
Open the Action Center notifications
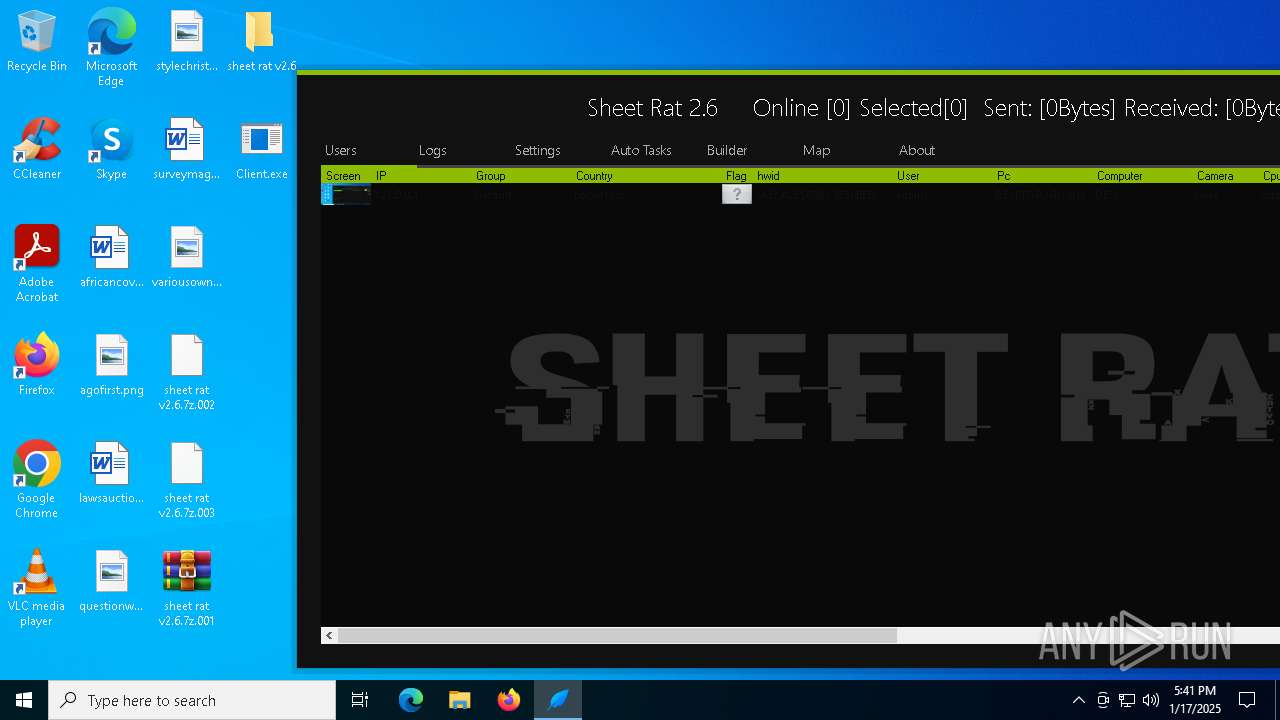coord(1247,700)
